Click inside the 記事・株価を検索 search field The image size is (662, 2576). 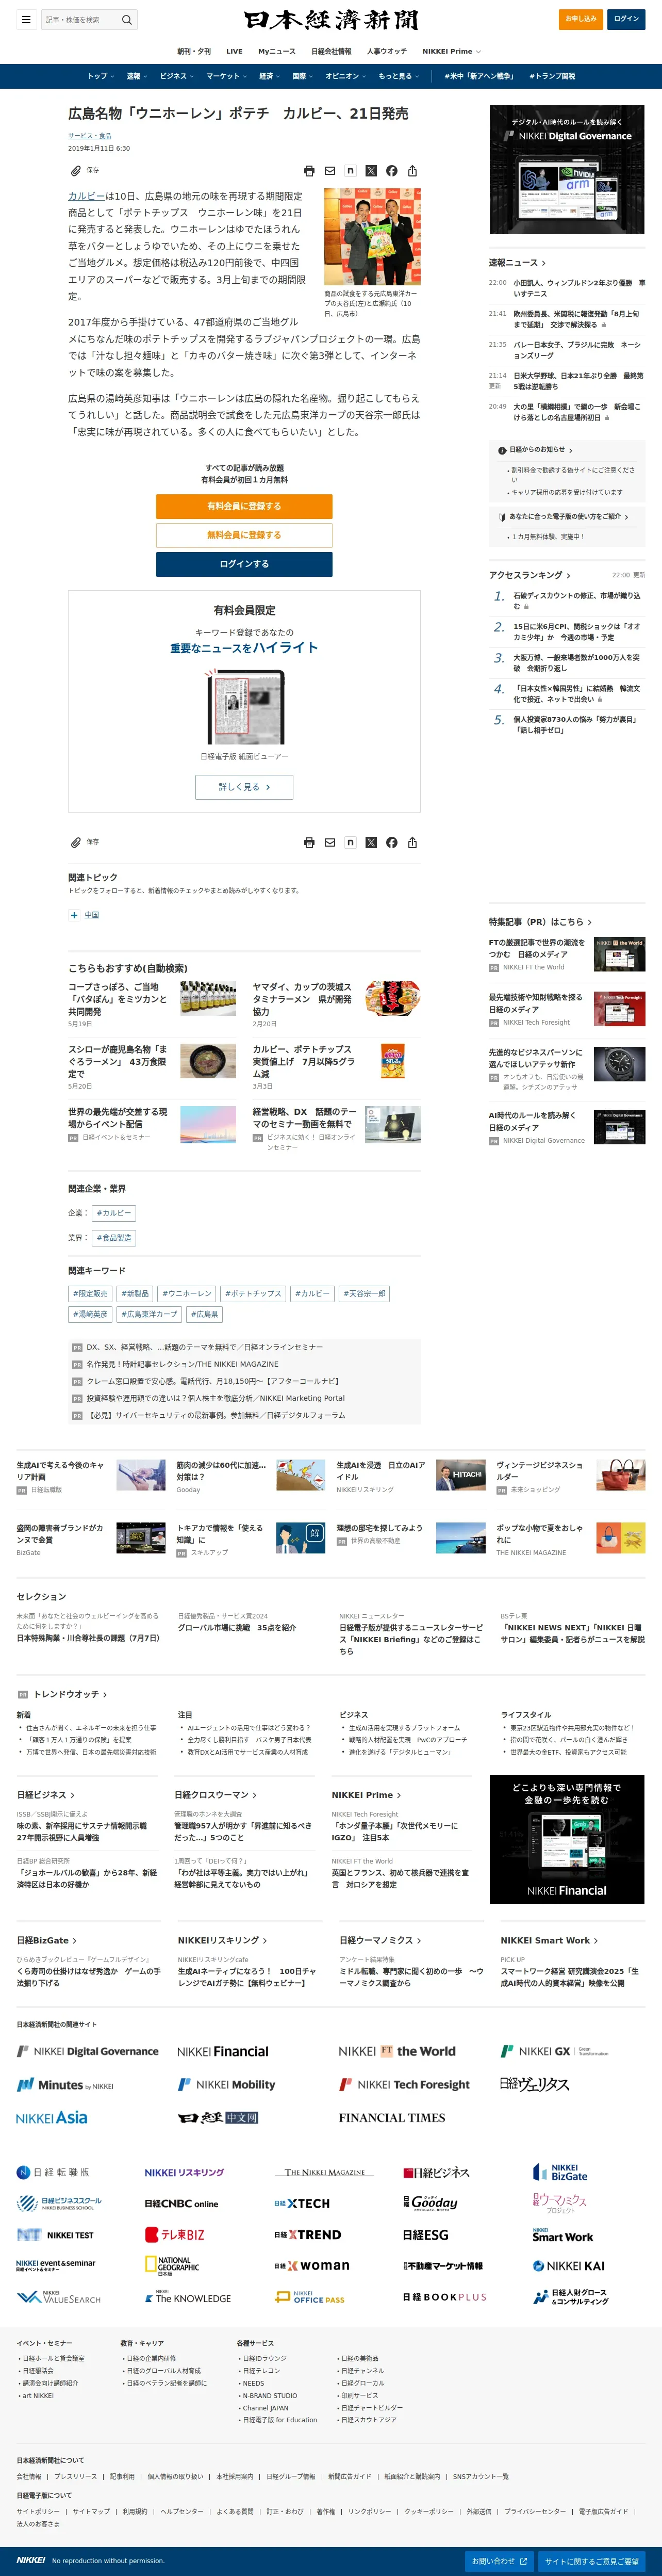tap(80, 19)
